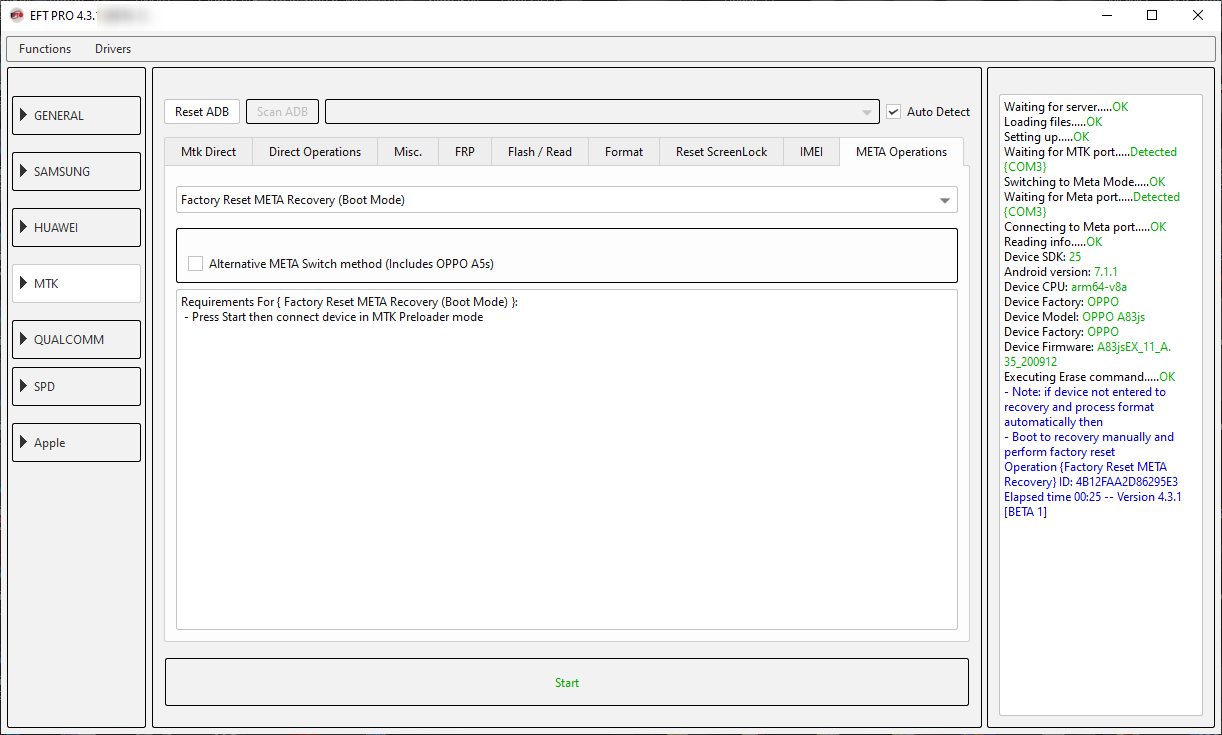Click 'Device CPU: arm64-v8a' log entry
Screen dimensions: 1222x735
pos(1065,287)
